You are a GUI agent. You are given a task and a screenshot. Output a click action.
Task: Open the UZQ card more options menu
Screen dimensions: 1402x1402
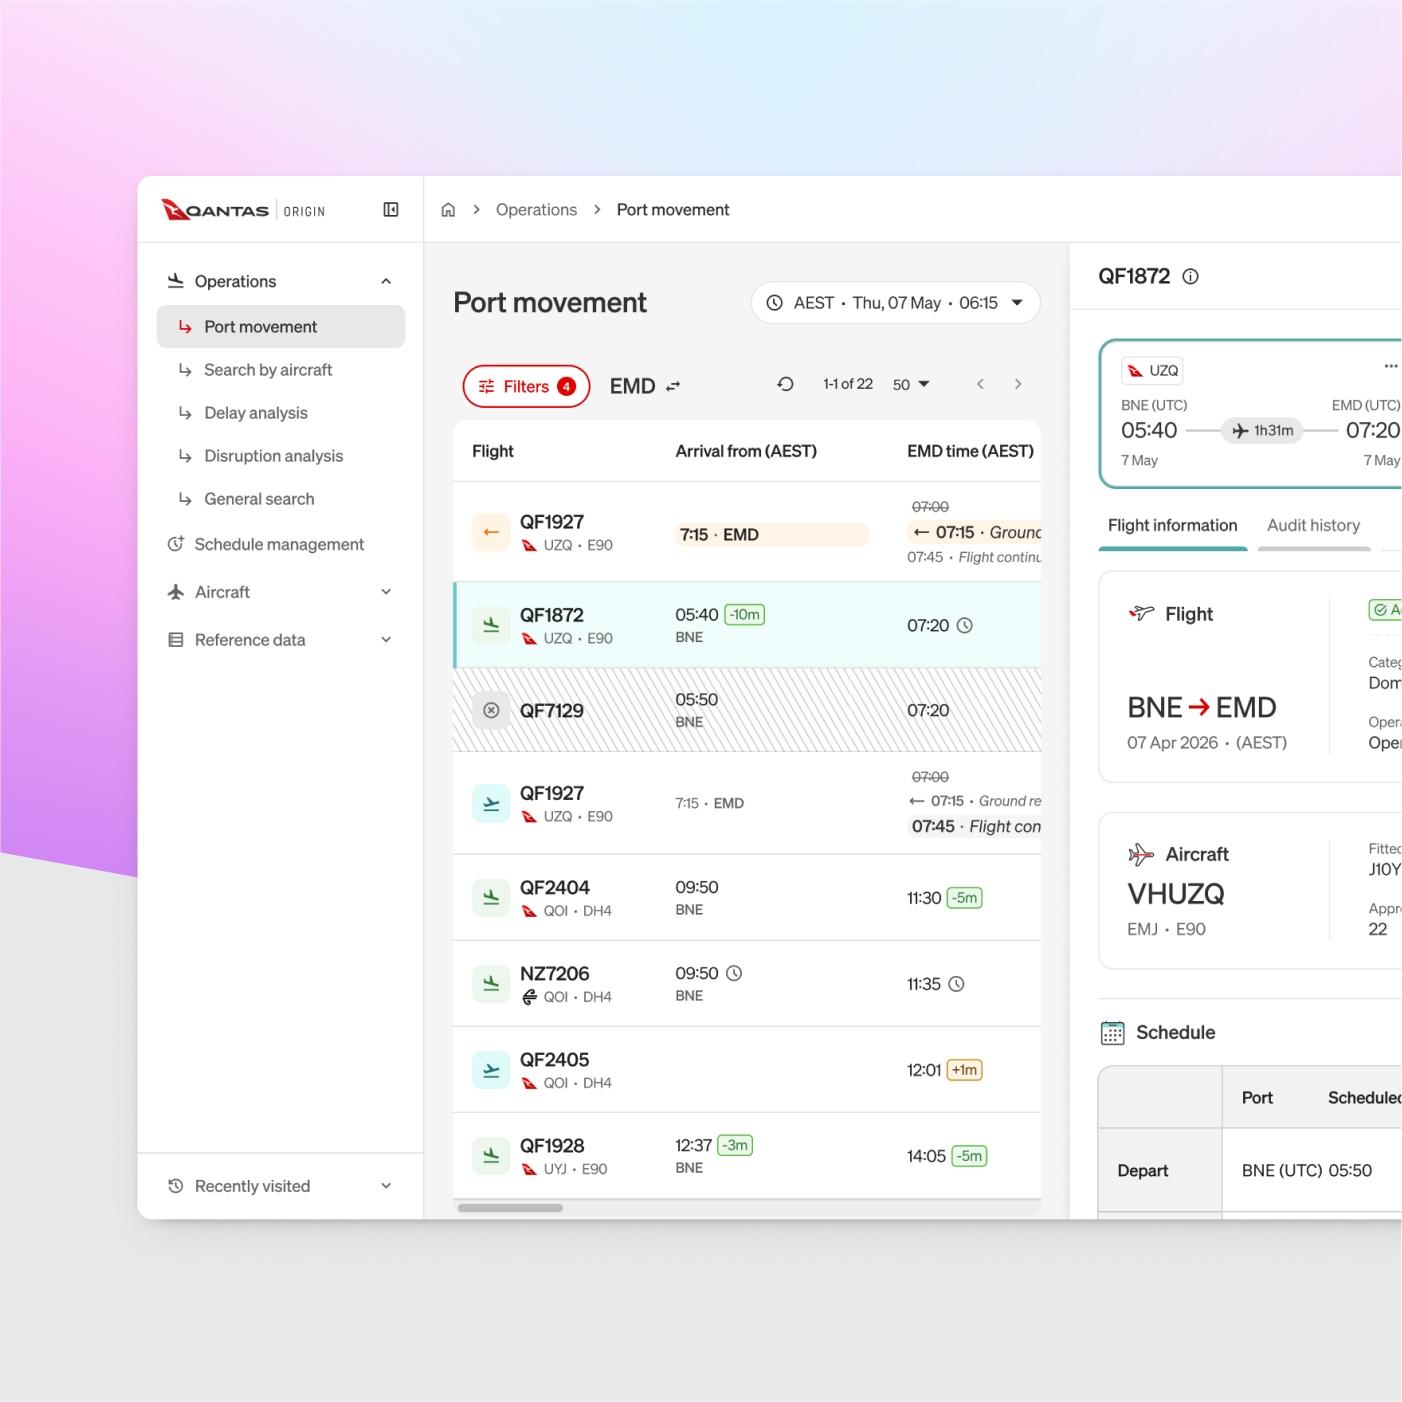pyautogui.click(x=1390, y=366)
